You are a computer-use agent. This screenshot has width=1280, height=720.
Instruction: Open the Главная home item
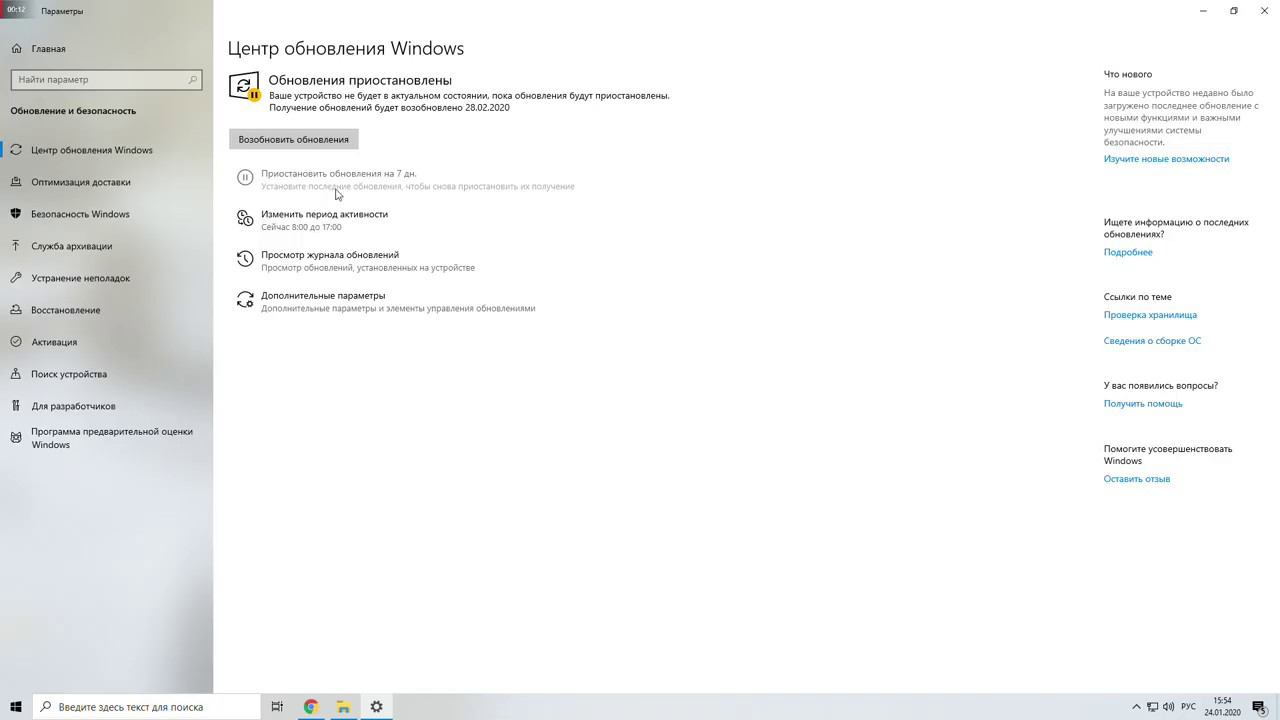pyautogui.click(x=48, y=48)
